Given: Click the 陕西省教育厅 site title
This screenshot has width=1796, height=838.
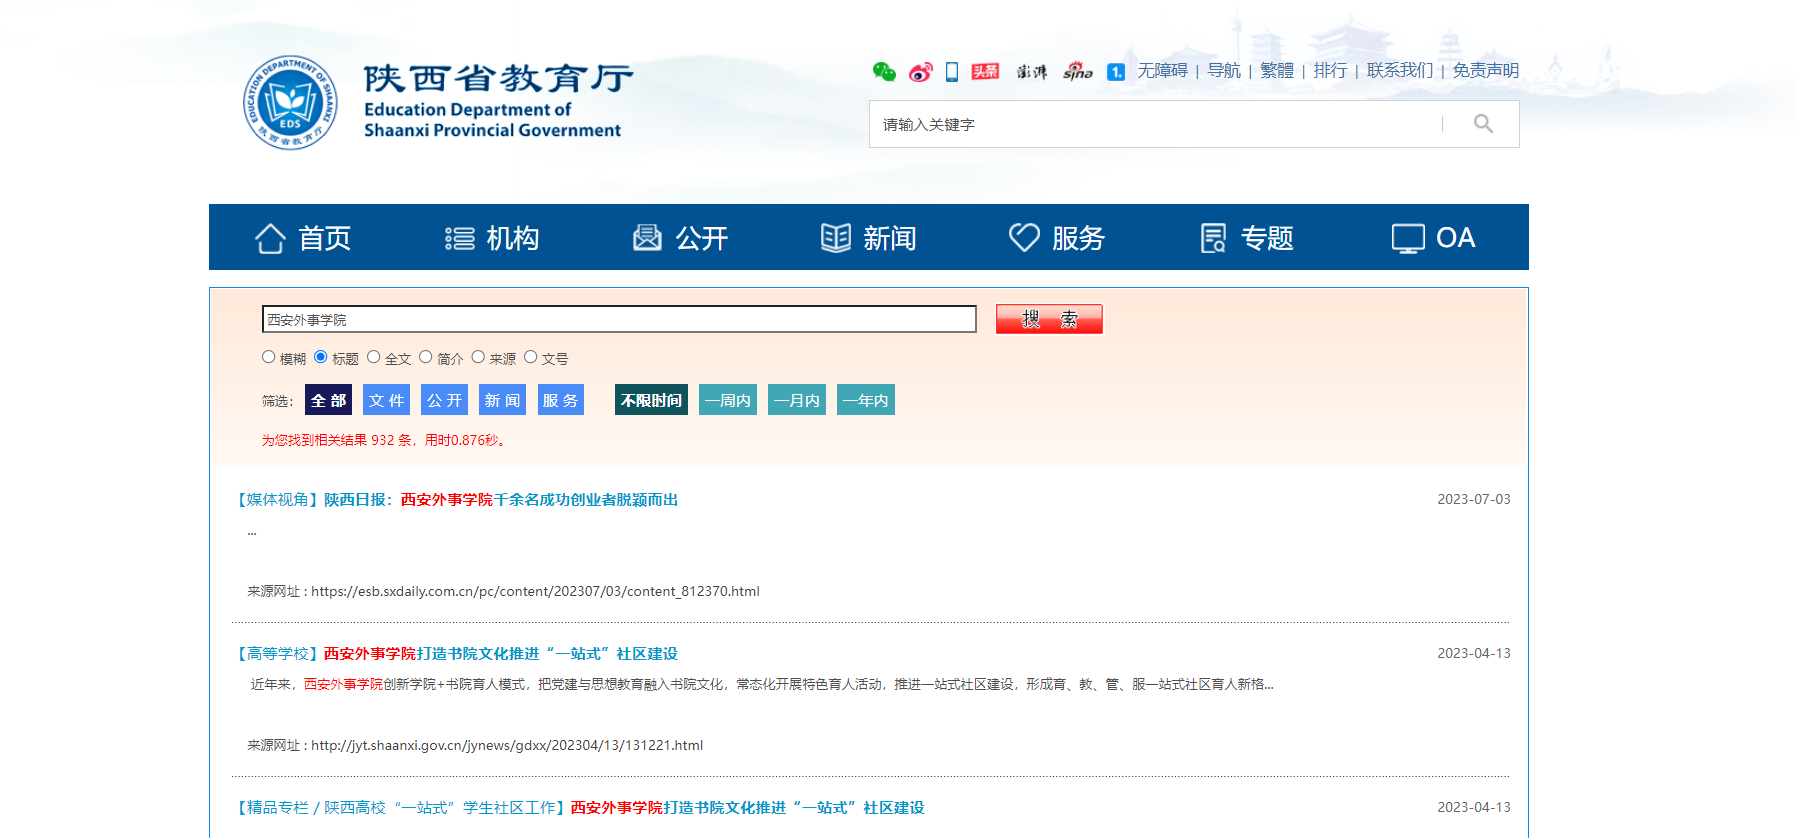Looking at the screenshot, I should 498,77.
